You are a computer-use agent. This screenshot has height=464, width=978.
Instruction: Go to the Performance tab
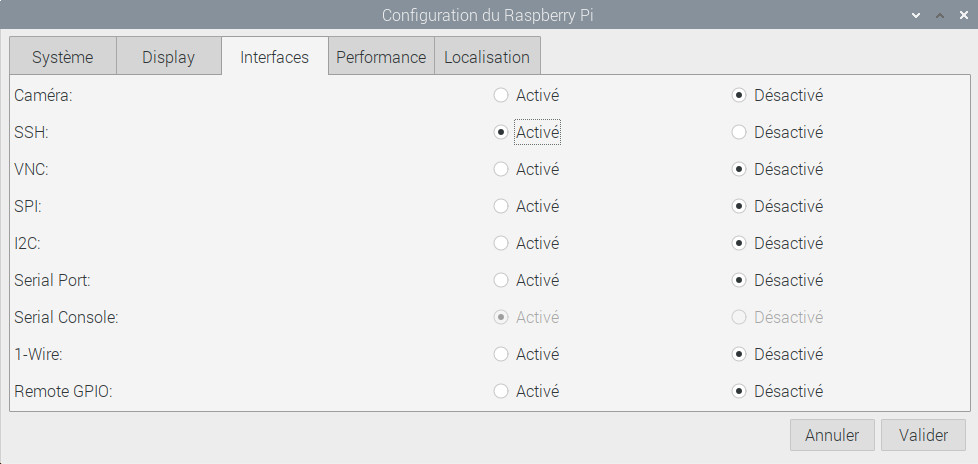381,57
